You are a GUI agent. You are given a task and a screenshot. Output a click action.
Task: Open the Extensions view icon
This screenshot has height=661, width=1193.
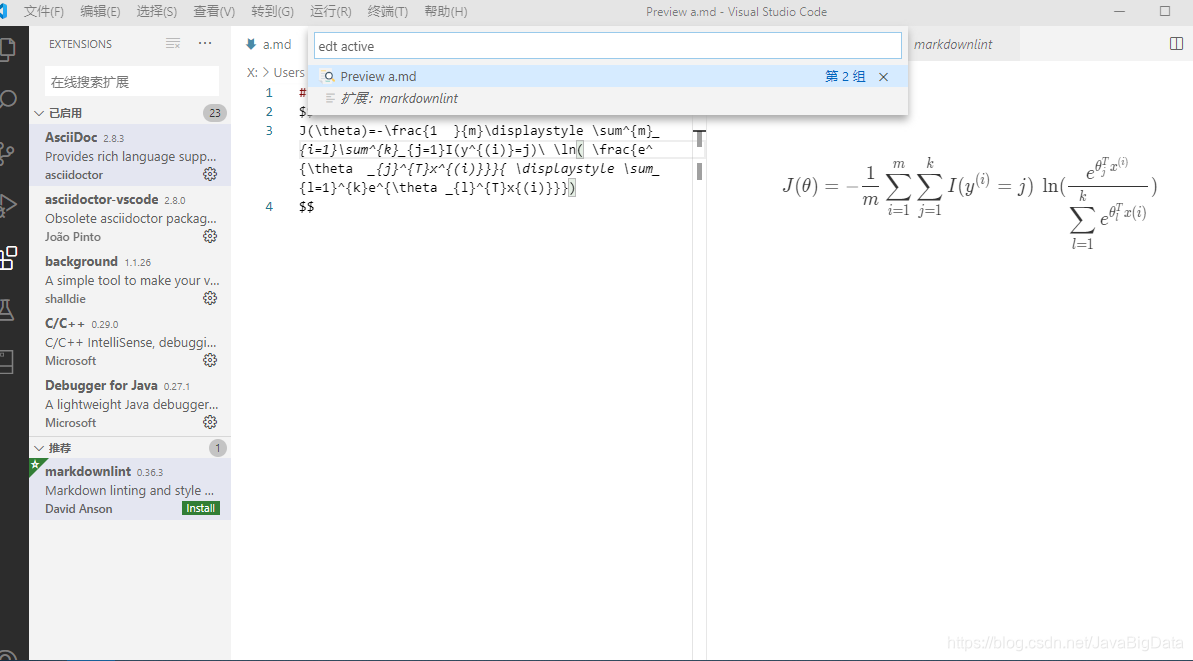click(8, 257)
